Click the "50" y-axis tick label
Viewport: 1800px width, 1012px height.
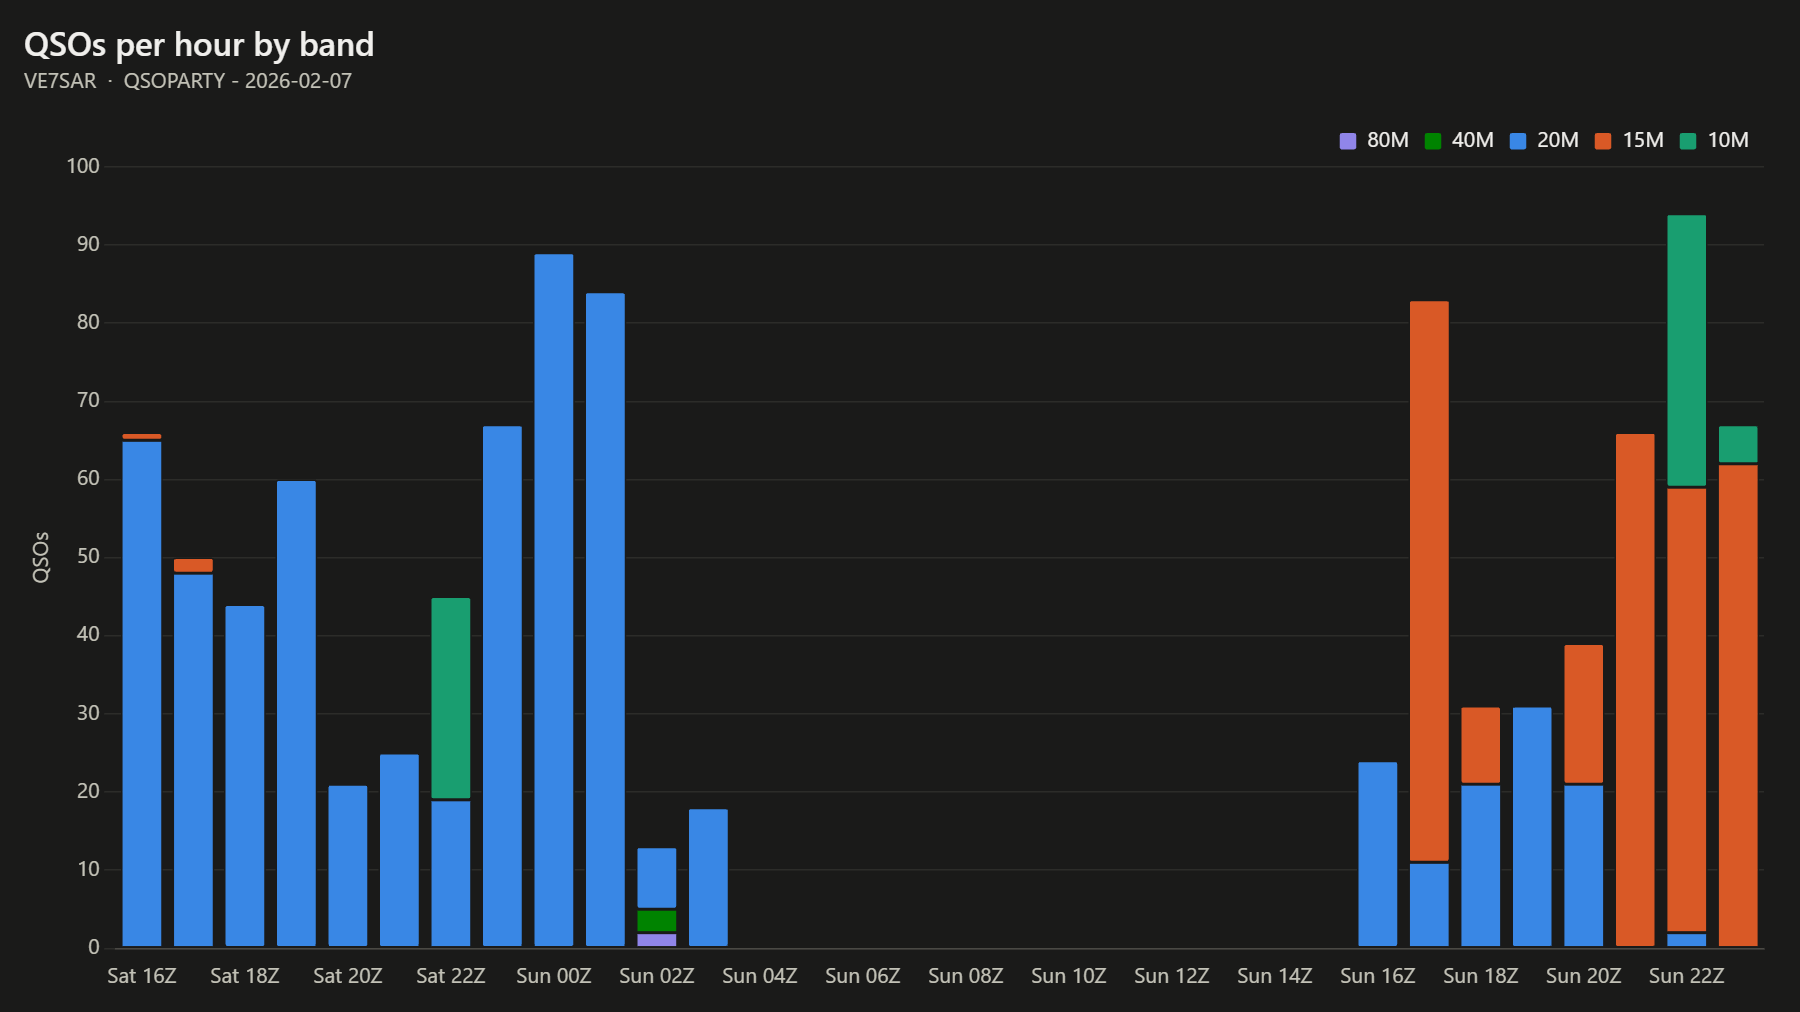click(x=89, y=557)
